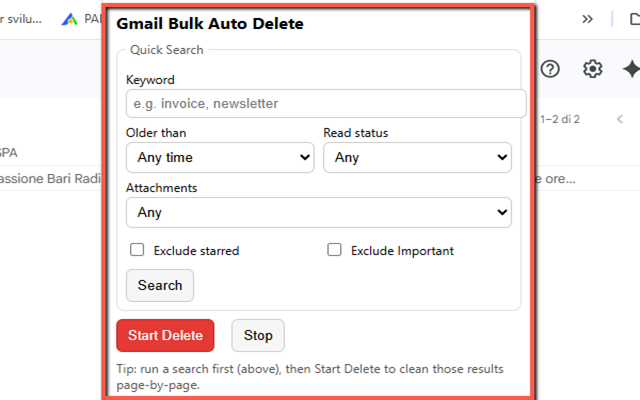640x400 pixels.
Task: Click the Google Ads bookmark icon
Action: tap(68, 18)
